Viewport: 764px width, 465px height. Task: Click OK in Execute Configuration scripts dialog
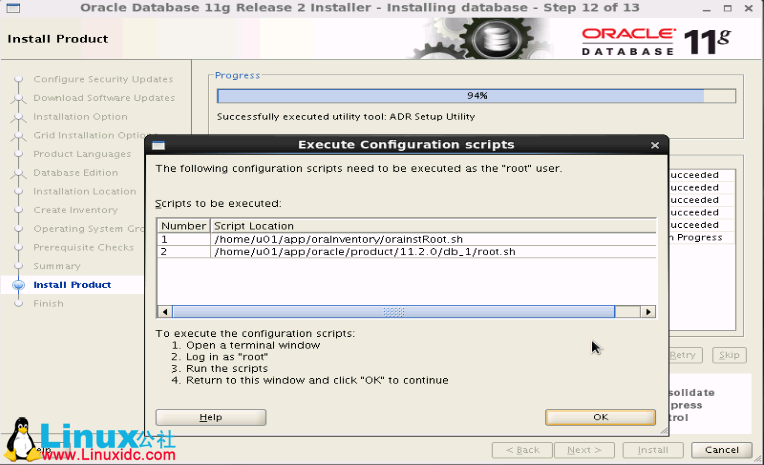click(x=600, y=417)
